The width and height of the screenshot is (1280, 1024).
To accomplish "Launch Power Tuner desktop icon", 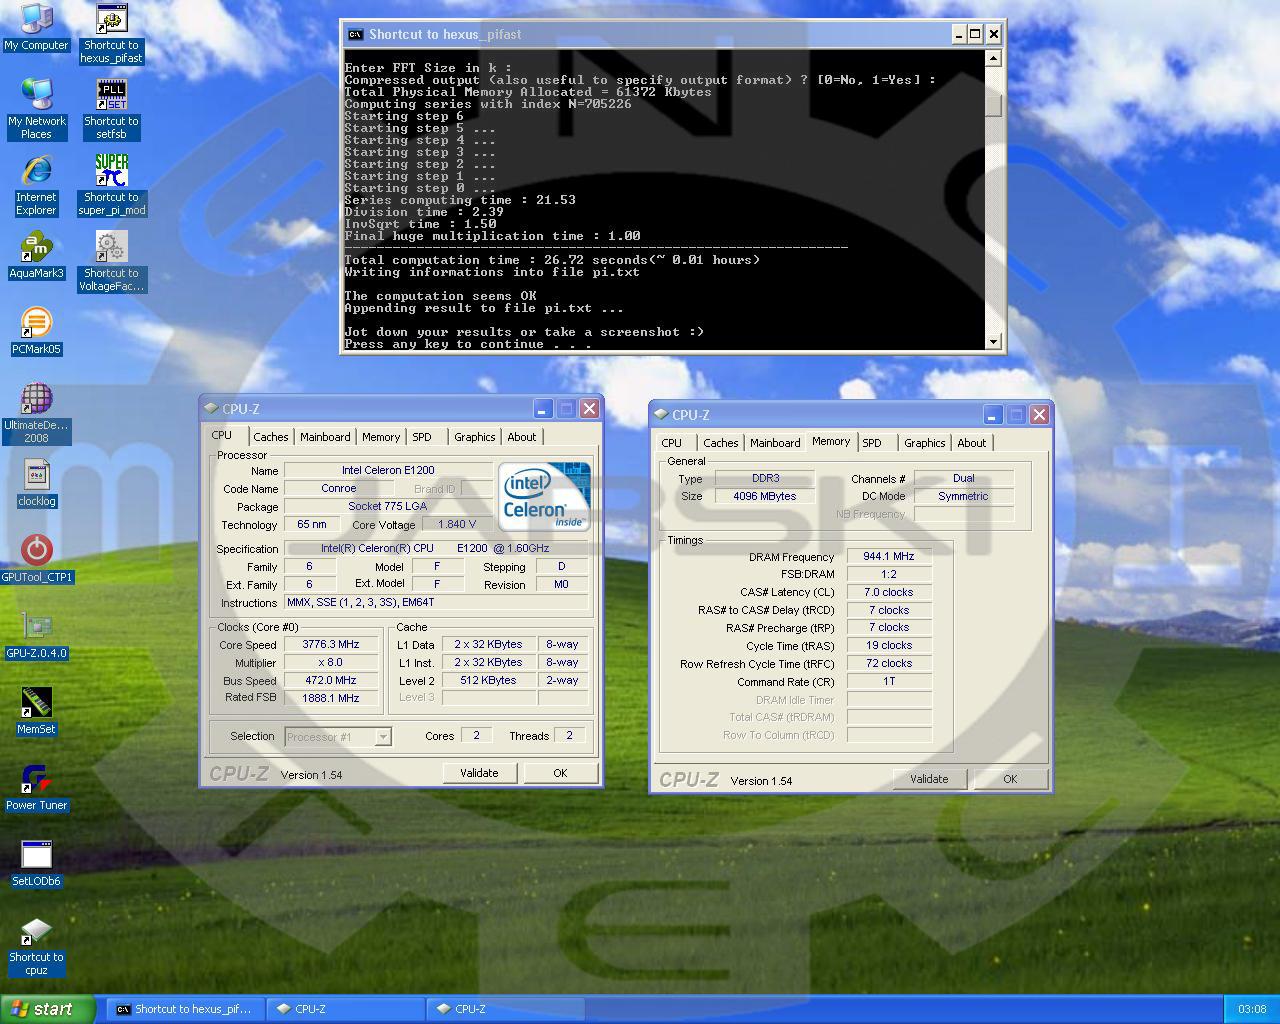I will (x=36, y=787).
